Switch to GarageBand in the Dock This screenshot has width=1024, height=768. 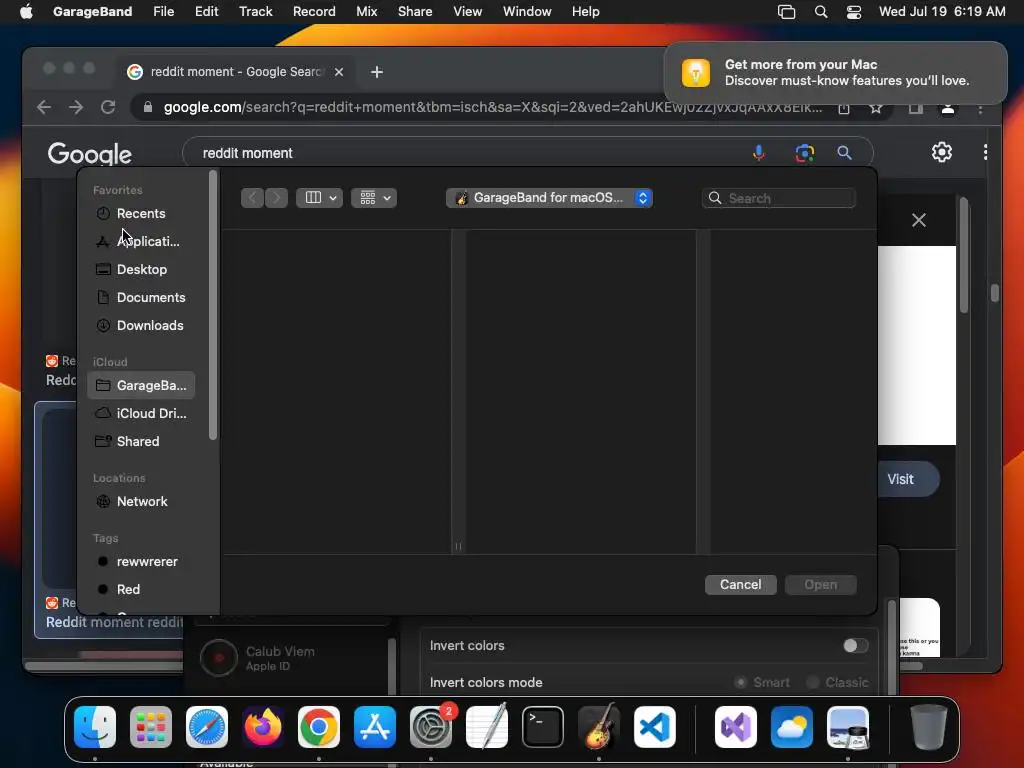(599, 727)
